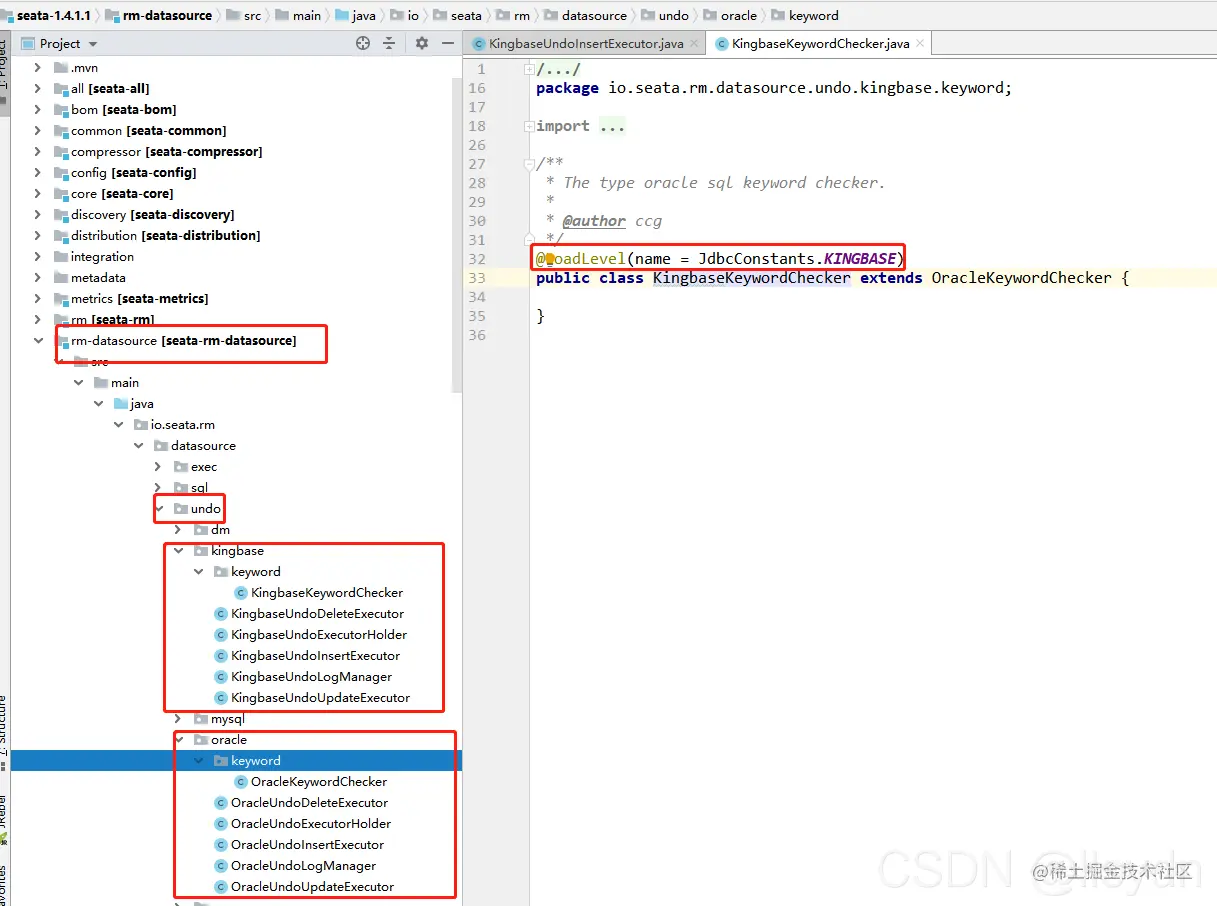Select compressor [seata-compressor] module

[166, 152]
